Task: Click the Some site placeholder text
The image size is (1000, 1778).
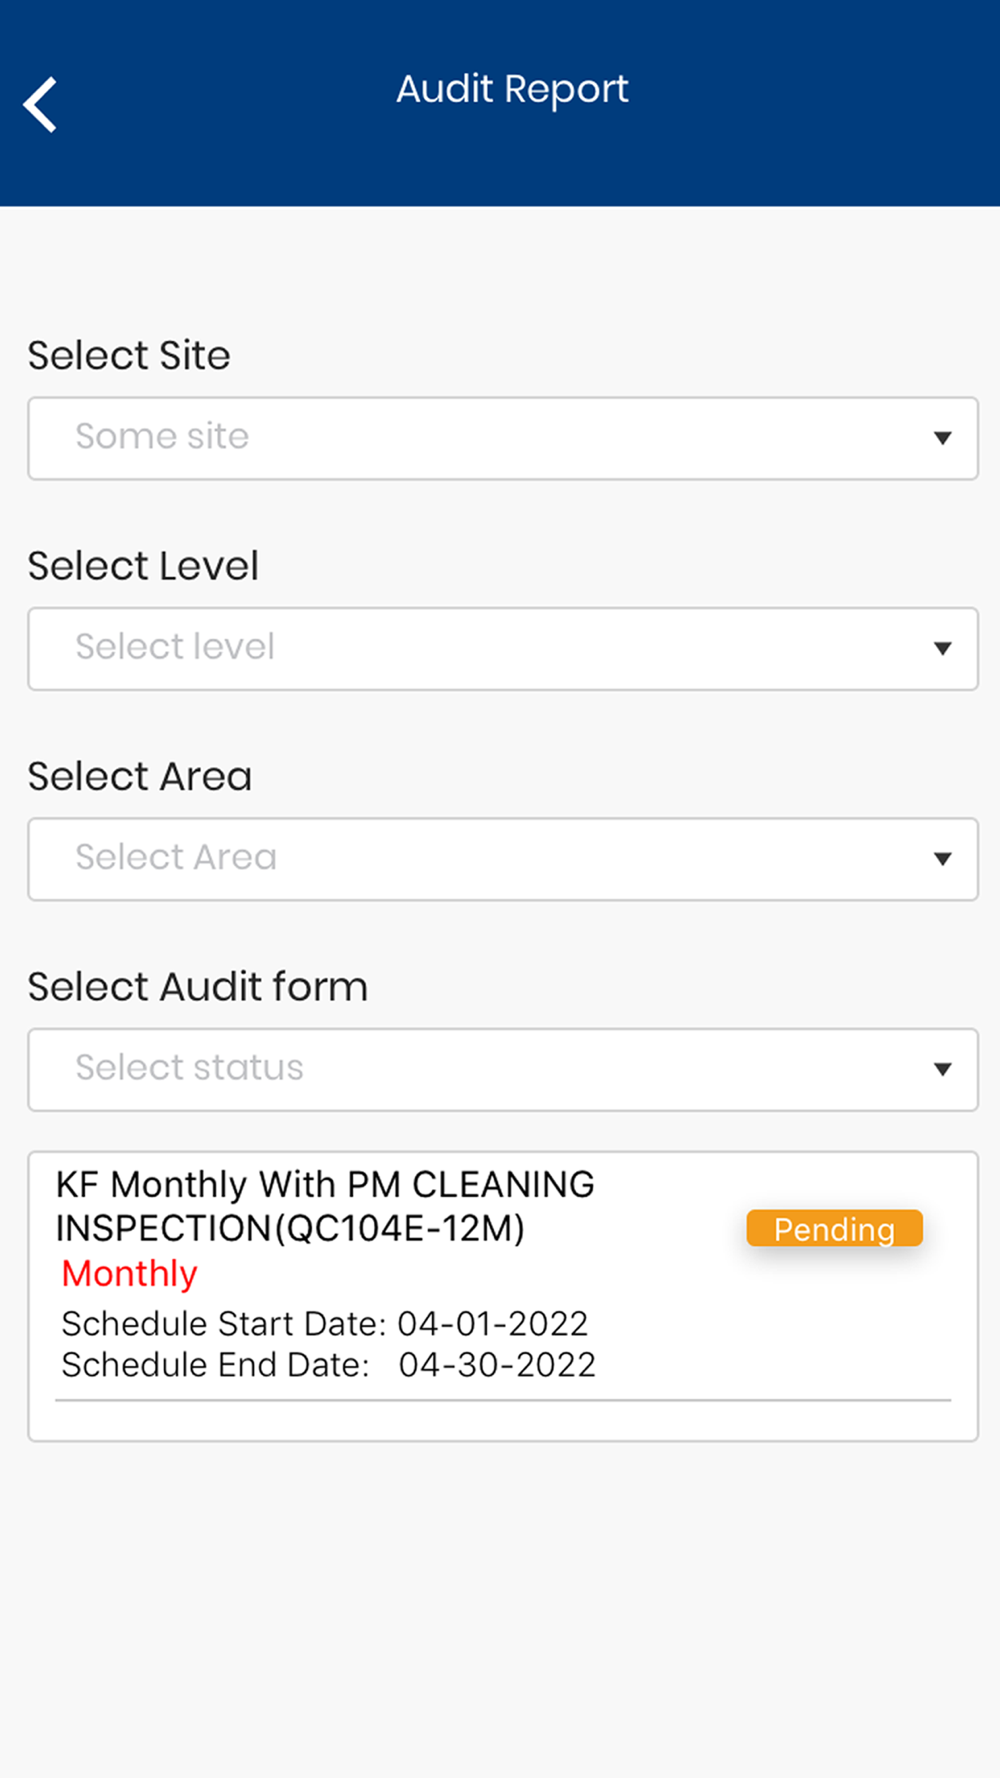Action: [162, 436]
